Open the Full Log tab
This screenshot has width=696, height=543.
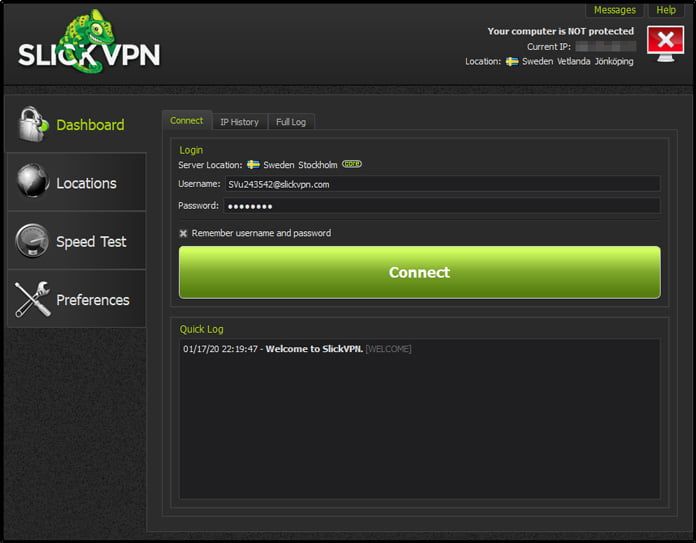291,122
